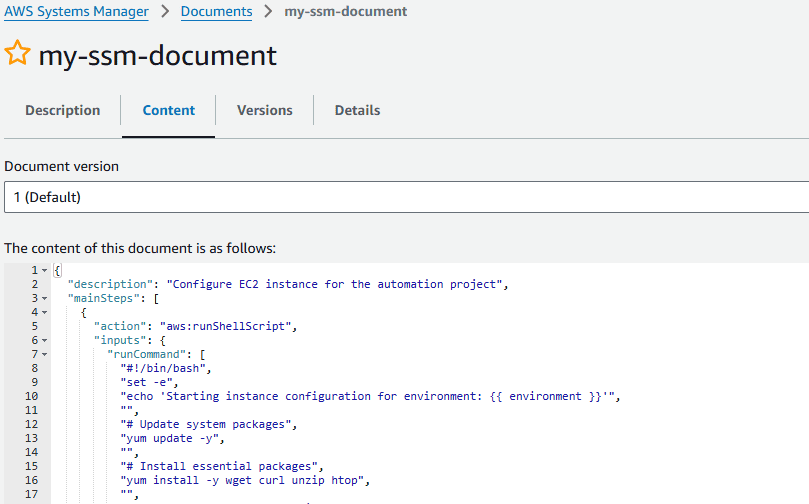Viewport: 809px width, 504px height.
Task: Switch to the Description tab
Action: coord(62,110)
